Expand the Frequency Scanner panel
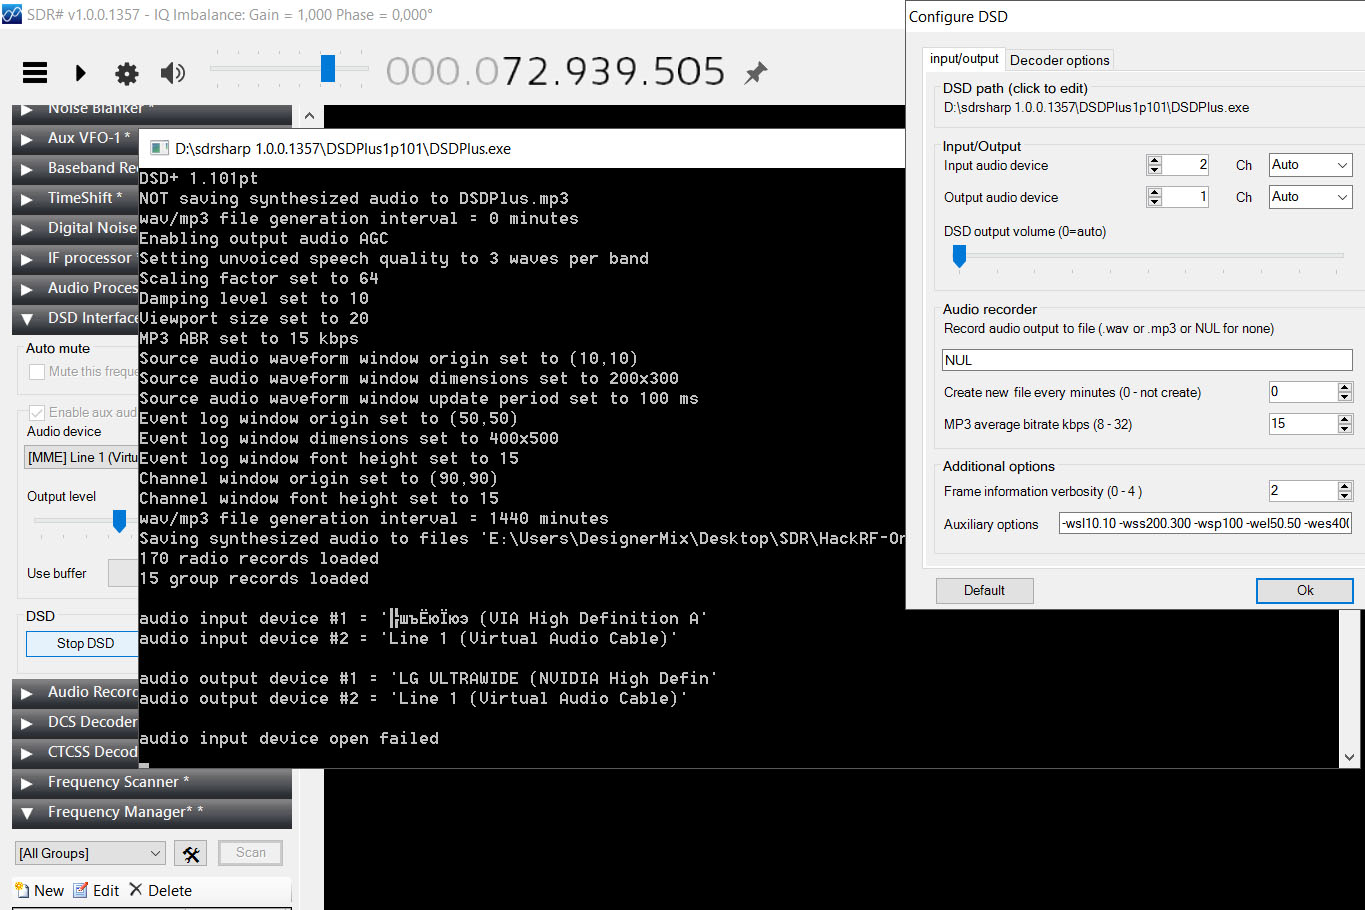1365x910 pixels. (x=27, y=782)
